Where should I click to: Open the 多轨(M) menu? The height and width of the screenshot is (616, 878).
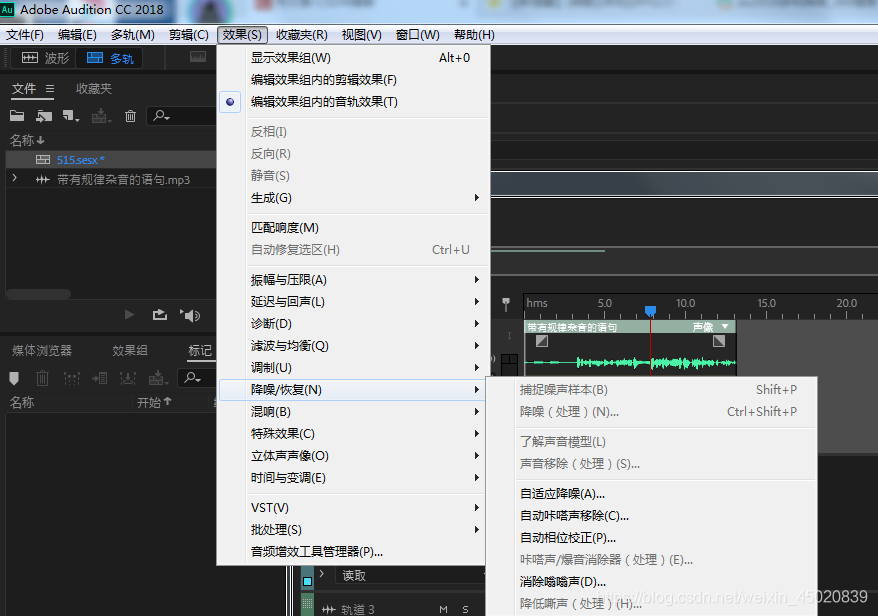click(x=133, y=35)
